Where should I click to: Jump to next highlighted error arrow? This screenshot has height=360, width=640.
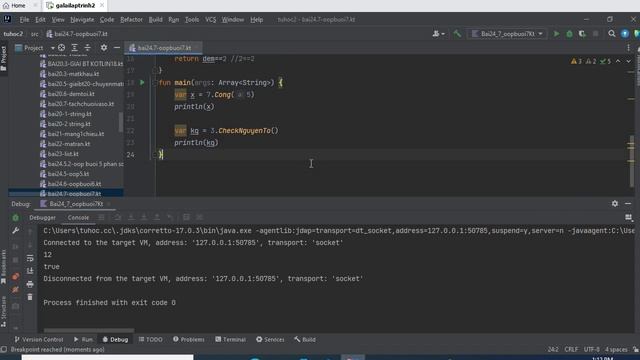coord(628,61)
